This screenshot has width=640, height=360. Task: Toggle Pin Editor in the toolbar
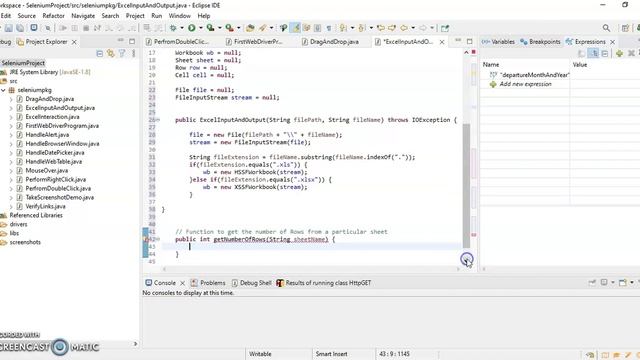[445, 28]
